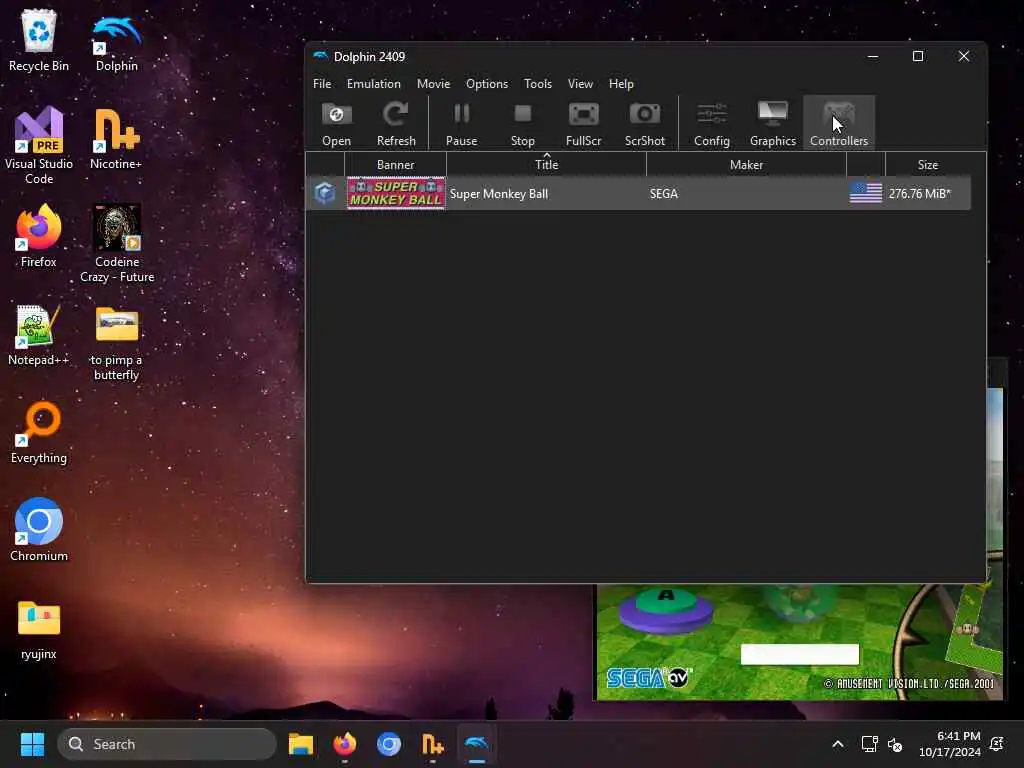
Task: Open the Movie menu
Action: (433, 84)
